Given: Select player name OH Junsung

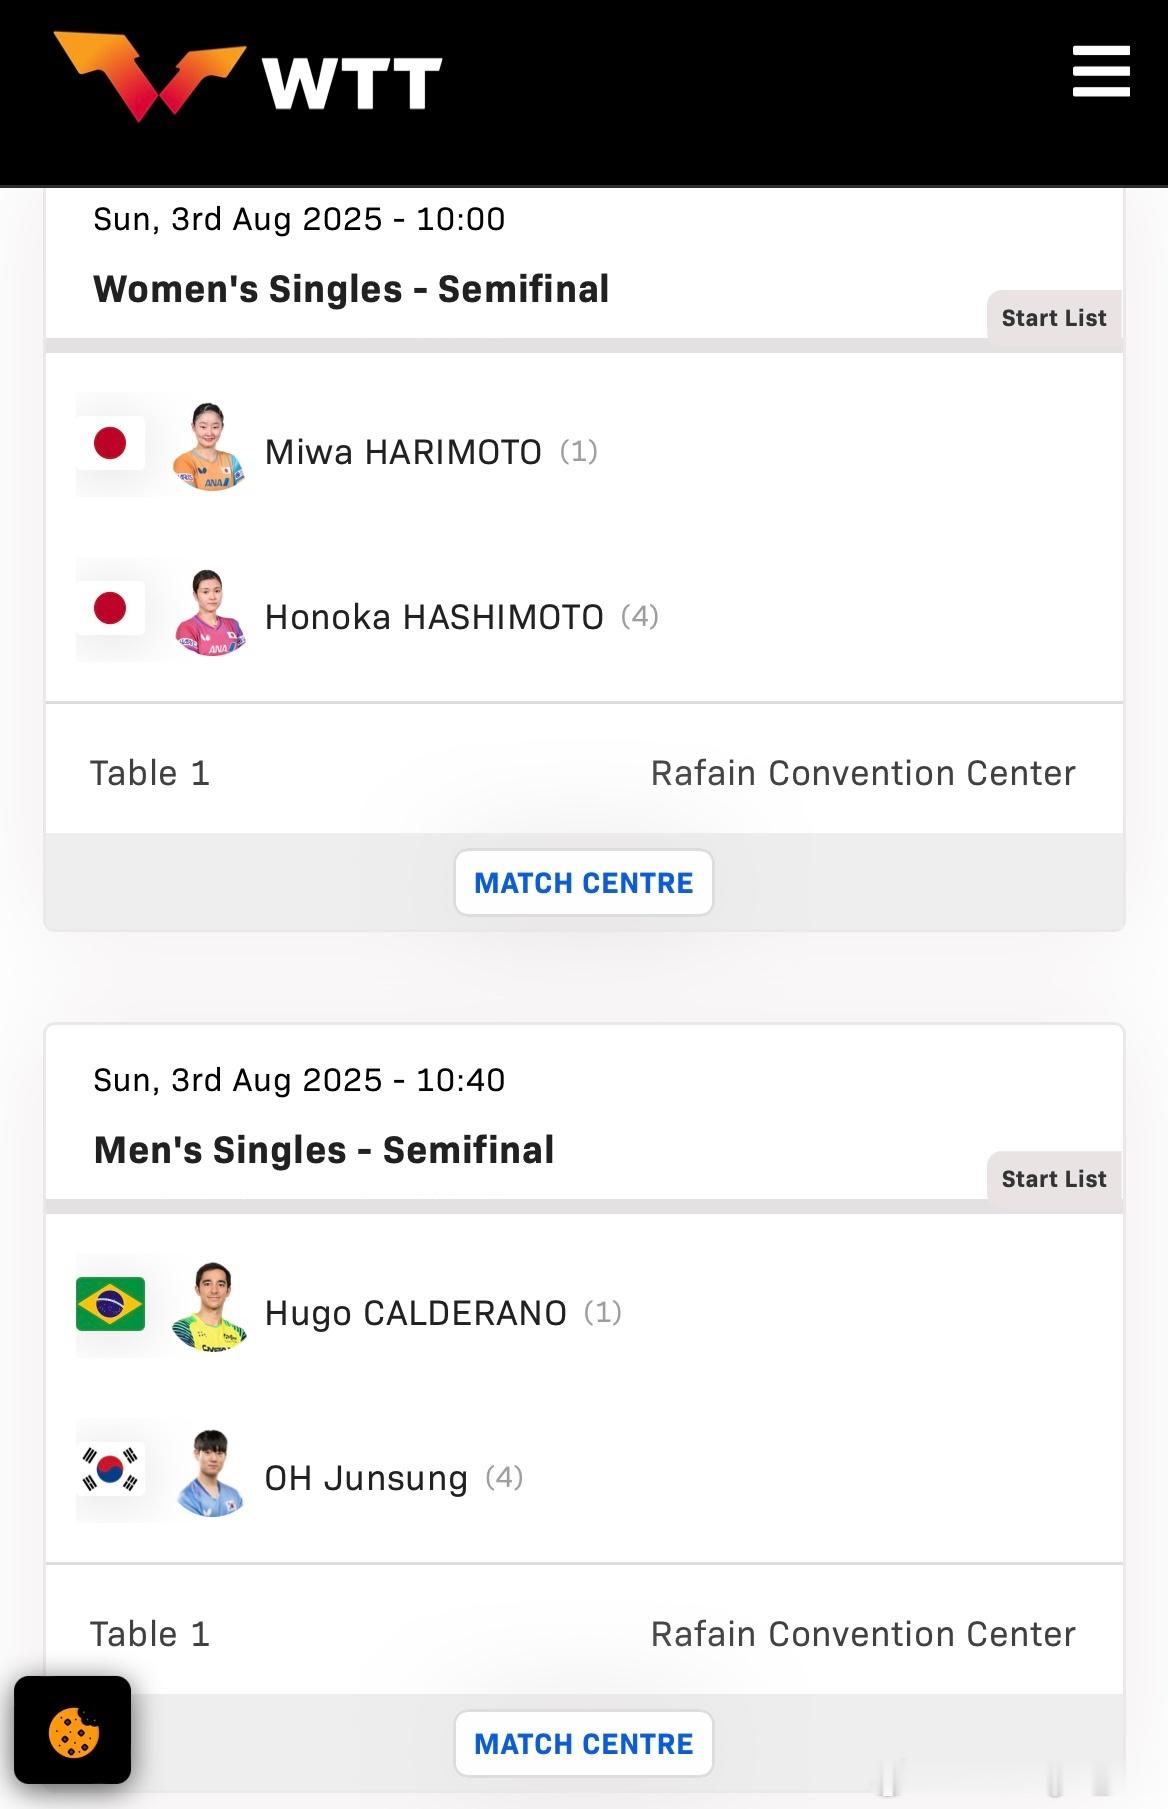Looking at the screenshot, I should tap(366, 1478).
